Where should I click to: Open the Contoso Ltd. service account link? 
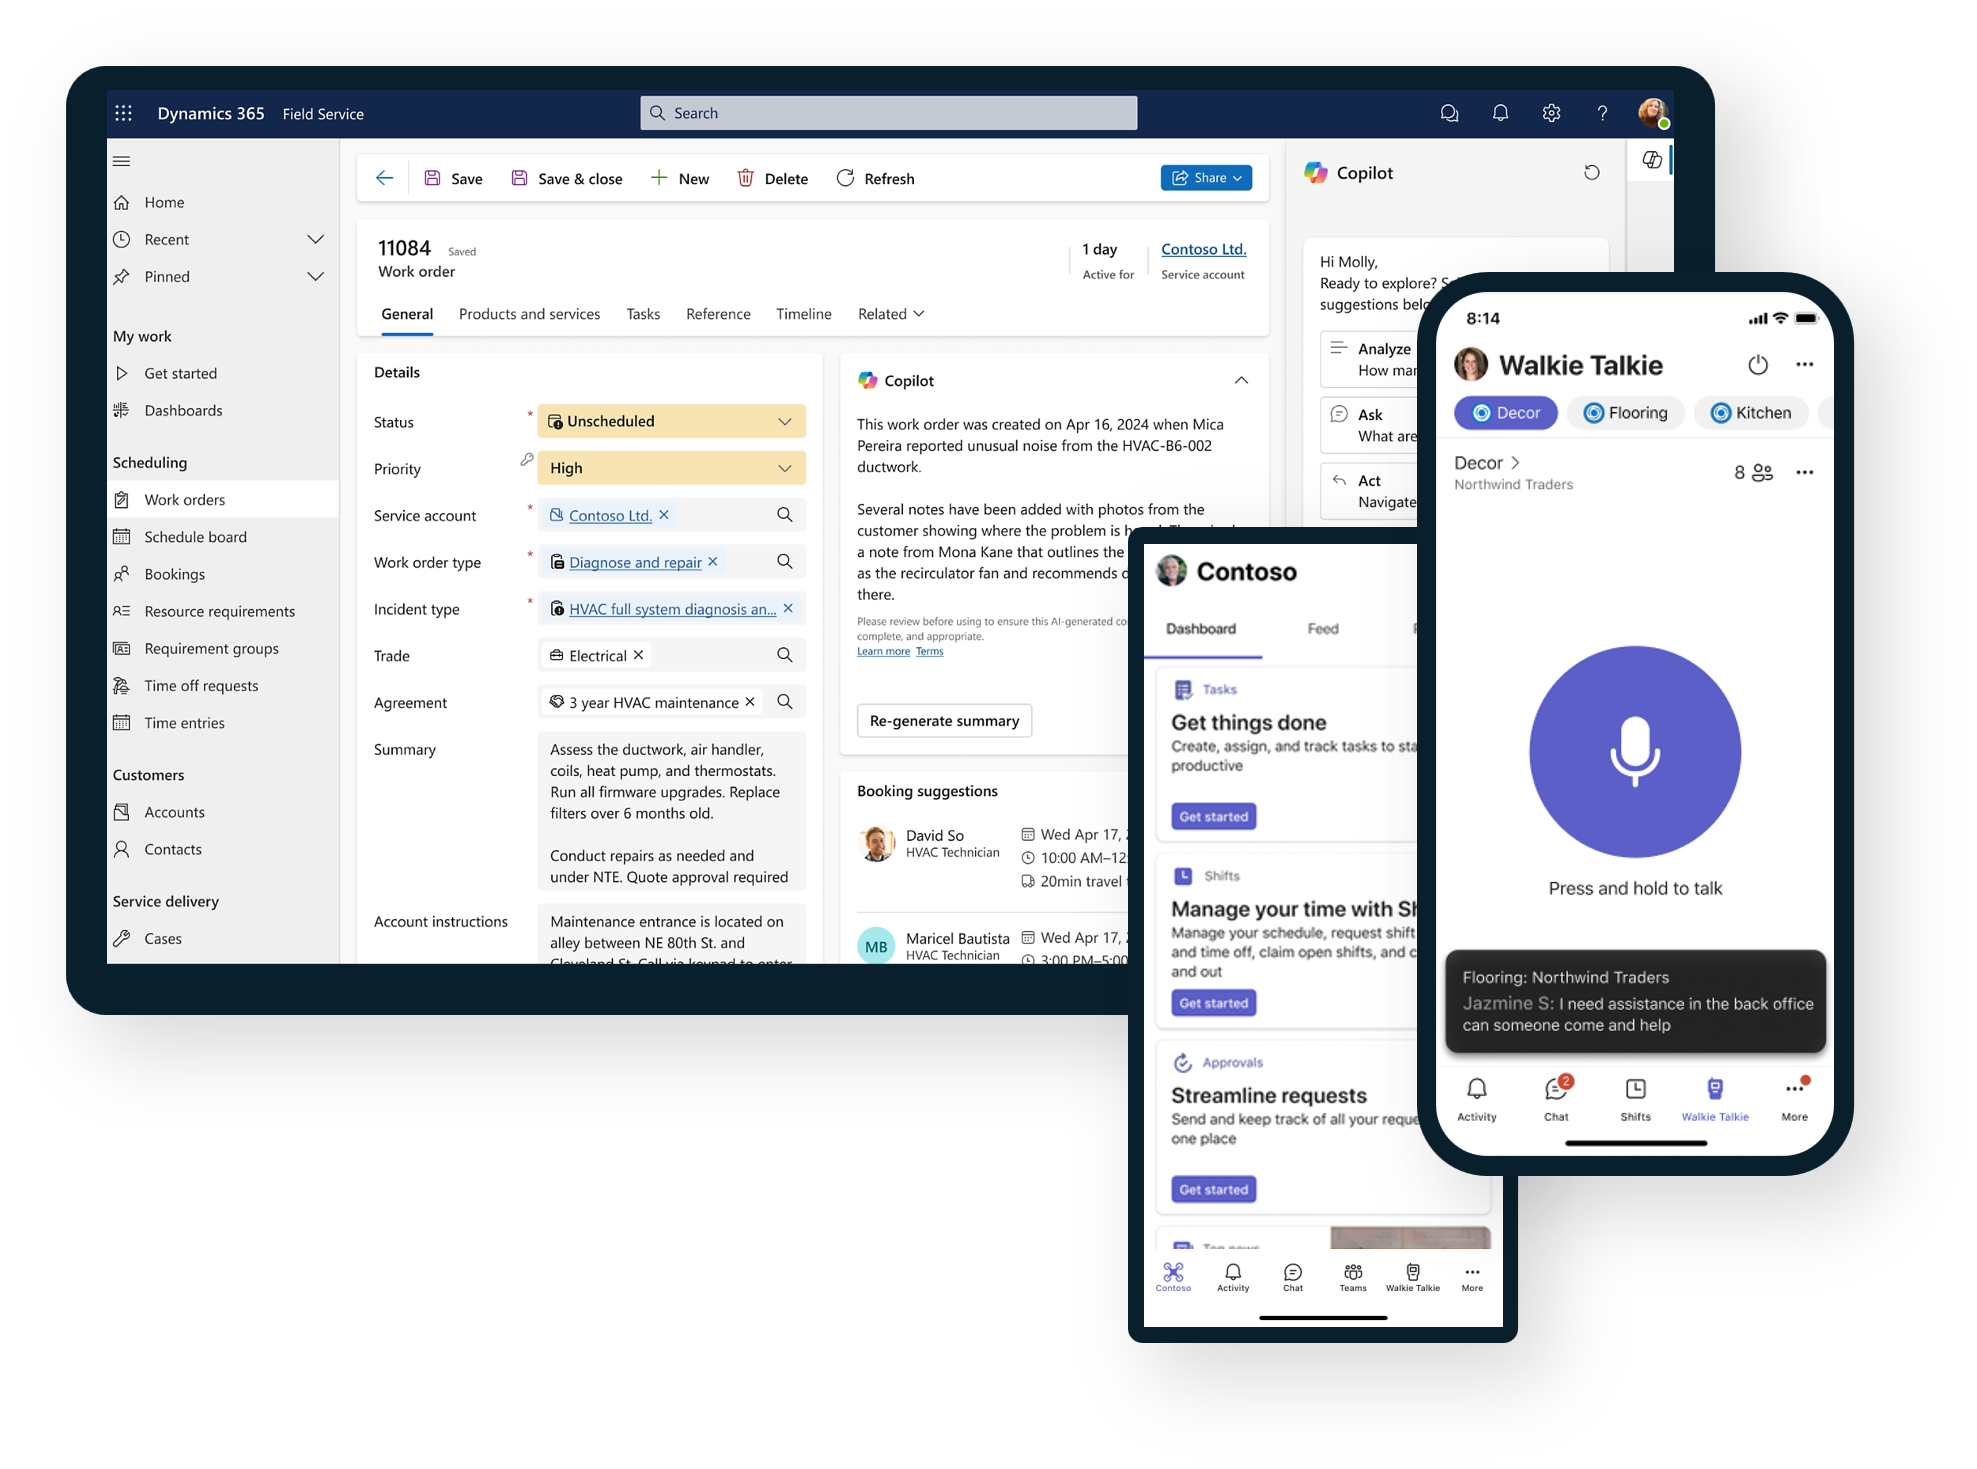tap(1203, 249)
